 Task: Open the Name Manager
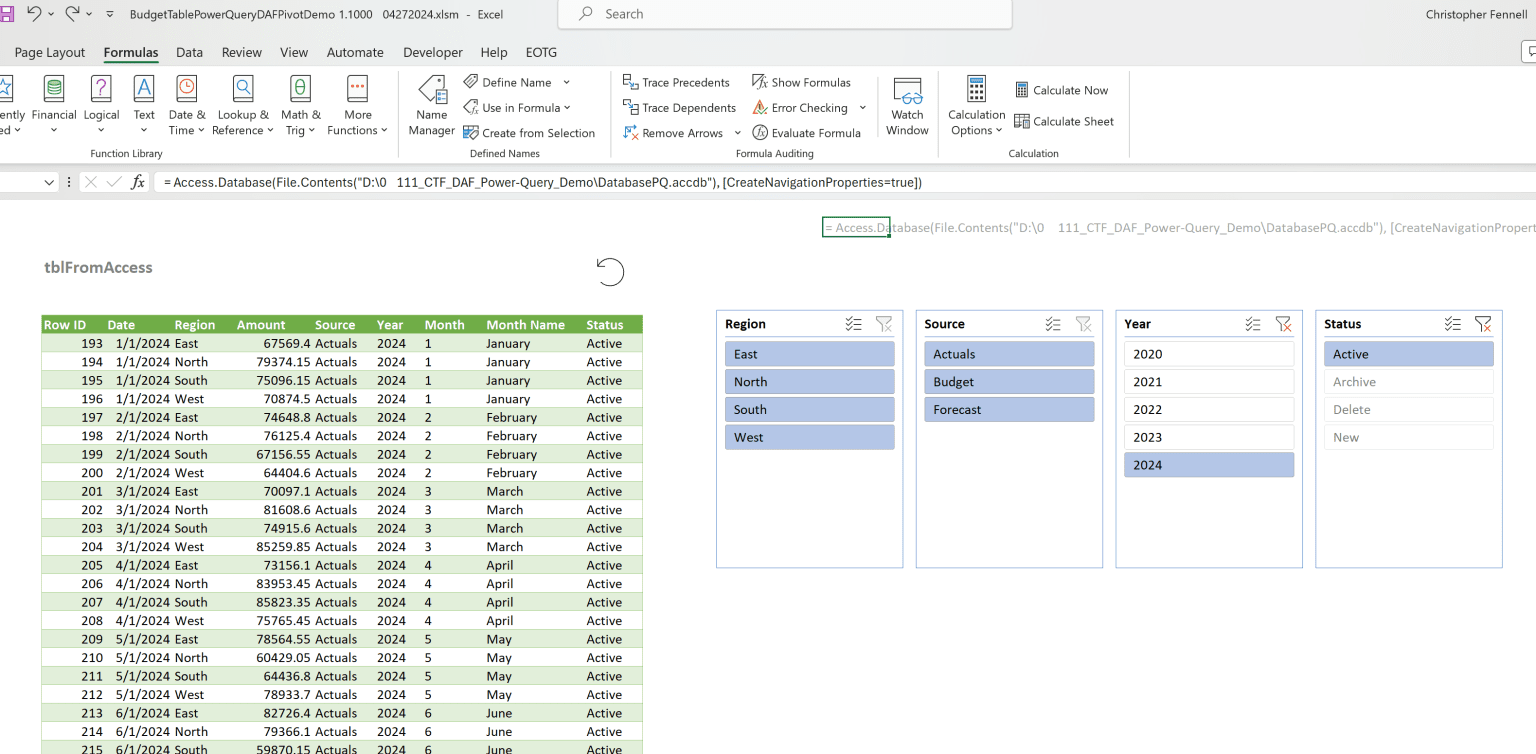(x=431, y=106)
